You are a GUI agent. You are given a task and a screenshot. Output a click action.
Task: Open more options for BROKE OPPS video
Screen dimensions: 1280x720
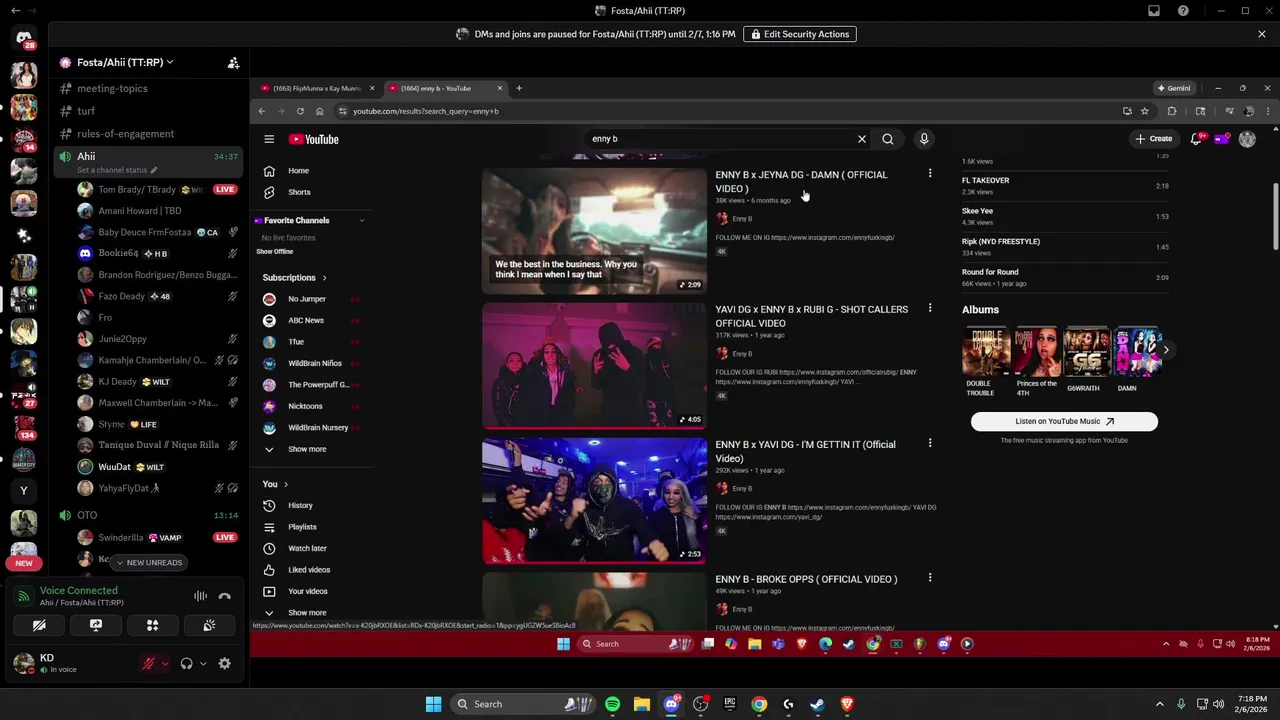[930, 578]
